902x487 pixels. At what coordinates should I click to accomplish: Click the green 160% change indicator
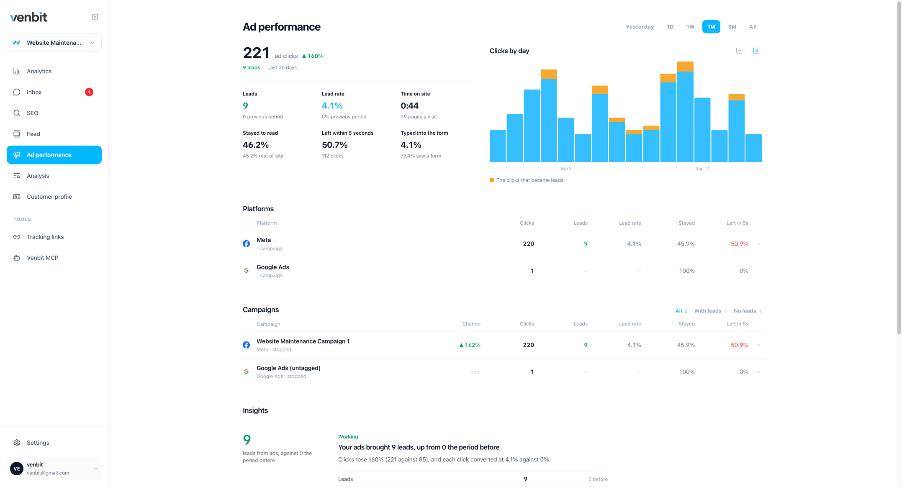(x=313, y=56)
